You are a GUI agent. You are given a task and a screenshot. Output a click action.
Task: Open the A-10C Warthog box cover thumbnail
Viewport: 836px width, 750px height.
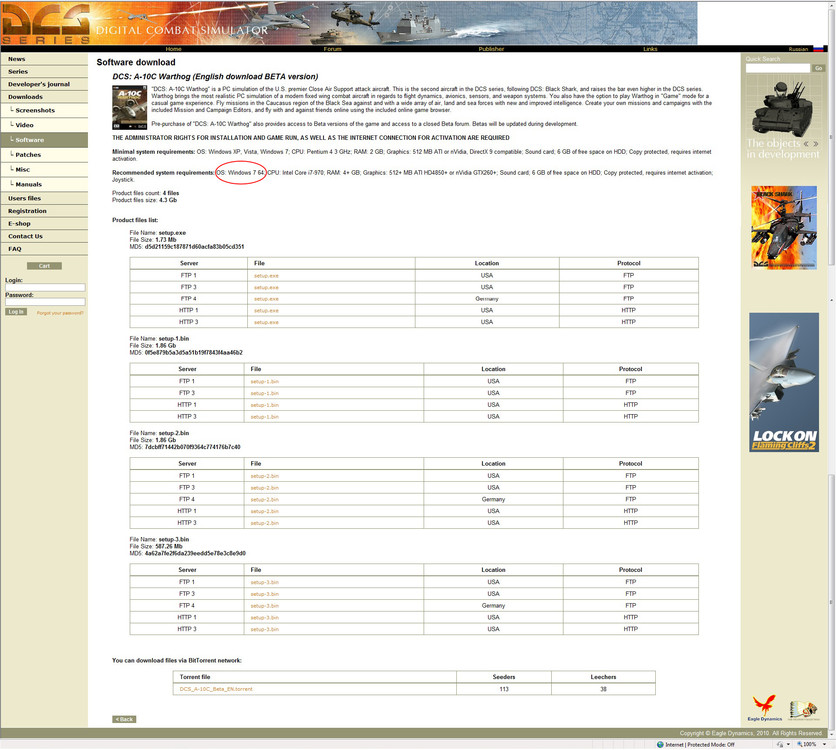pos(130,108)
